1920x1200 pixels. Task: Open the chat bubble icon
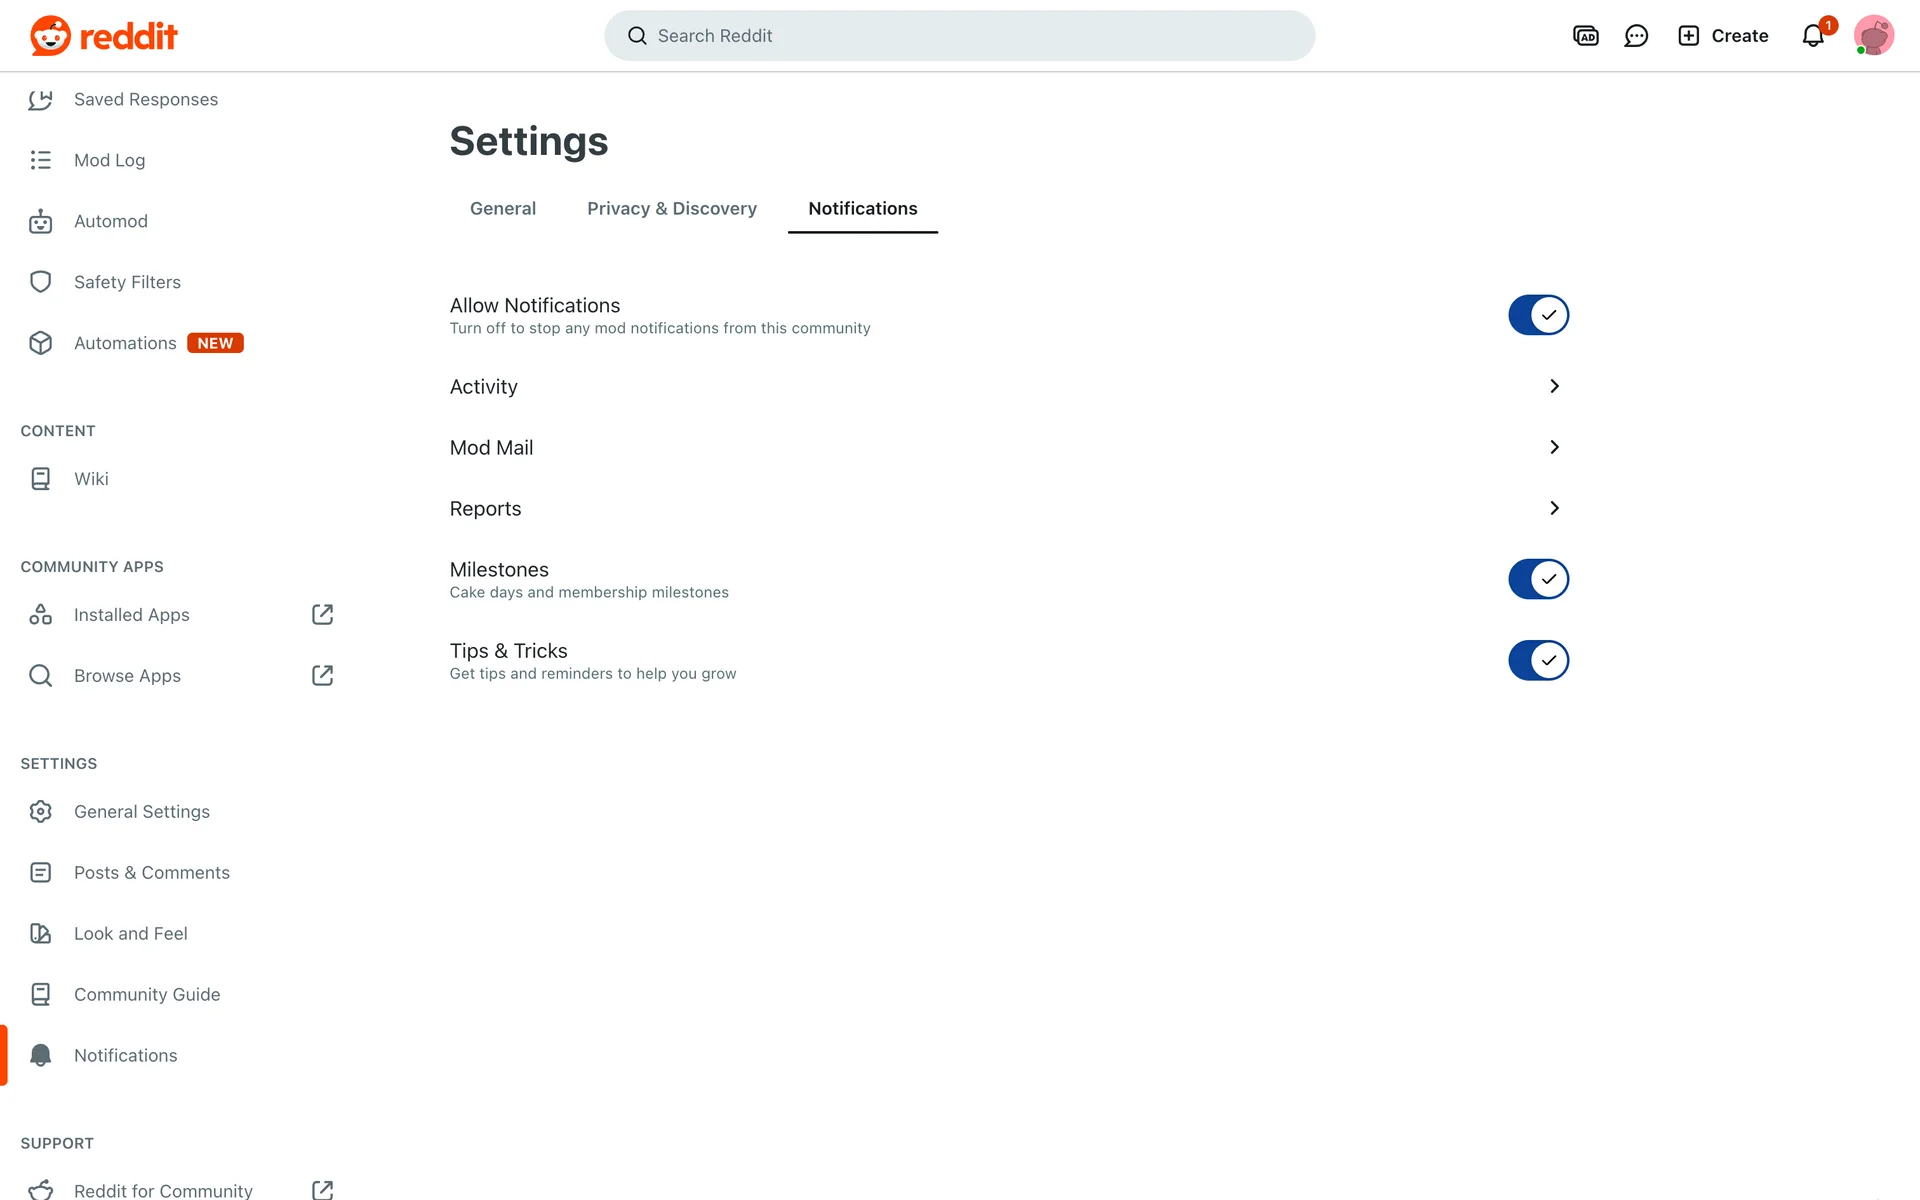click(1636, 36)
